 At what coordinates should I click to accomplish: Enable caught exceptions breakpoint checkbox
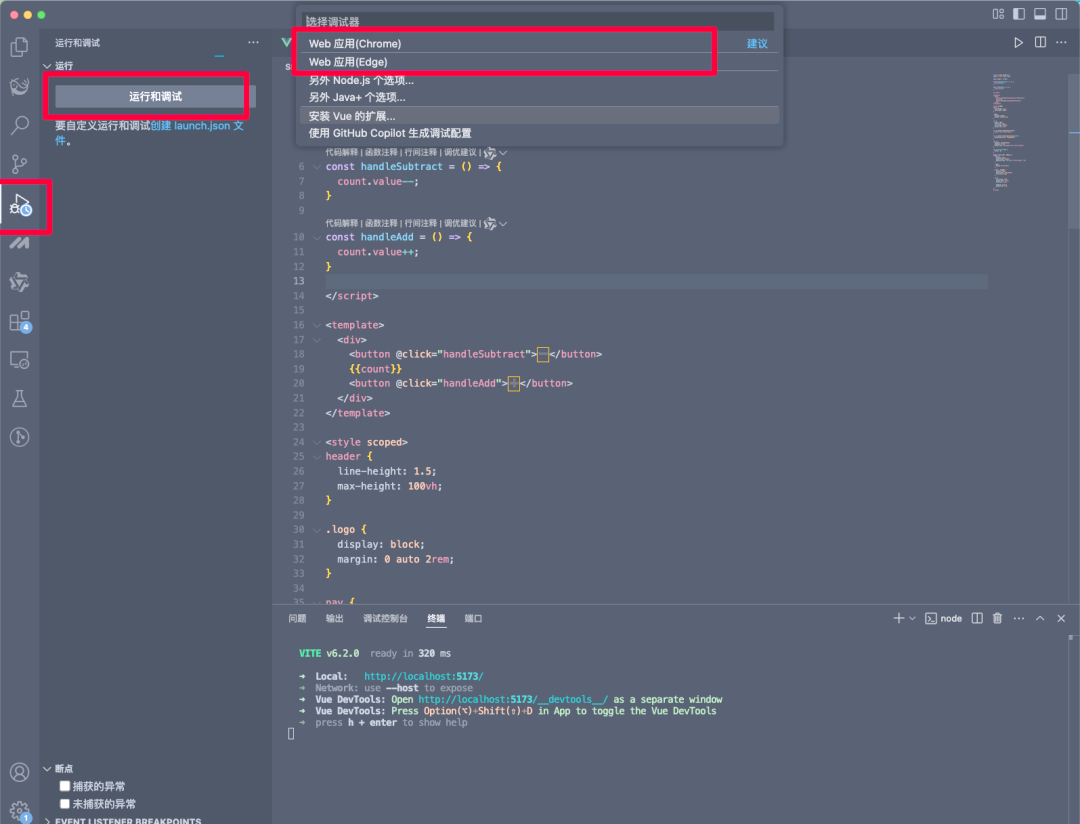coord(65,785)
